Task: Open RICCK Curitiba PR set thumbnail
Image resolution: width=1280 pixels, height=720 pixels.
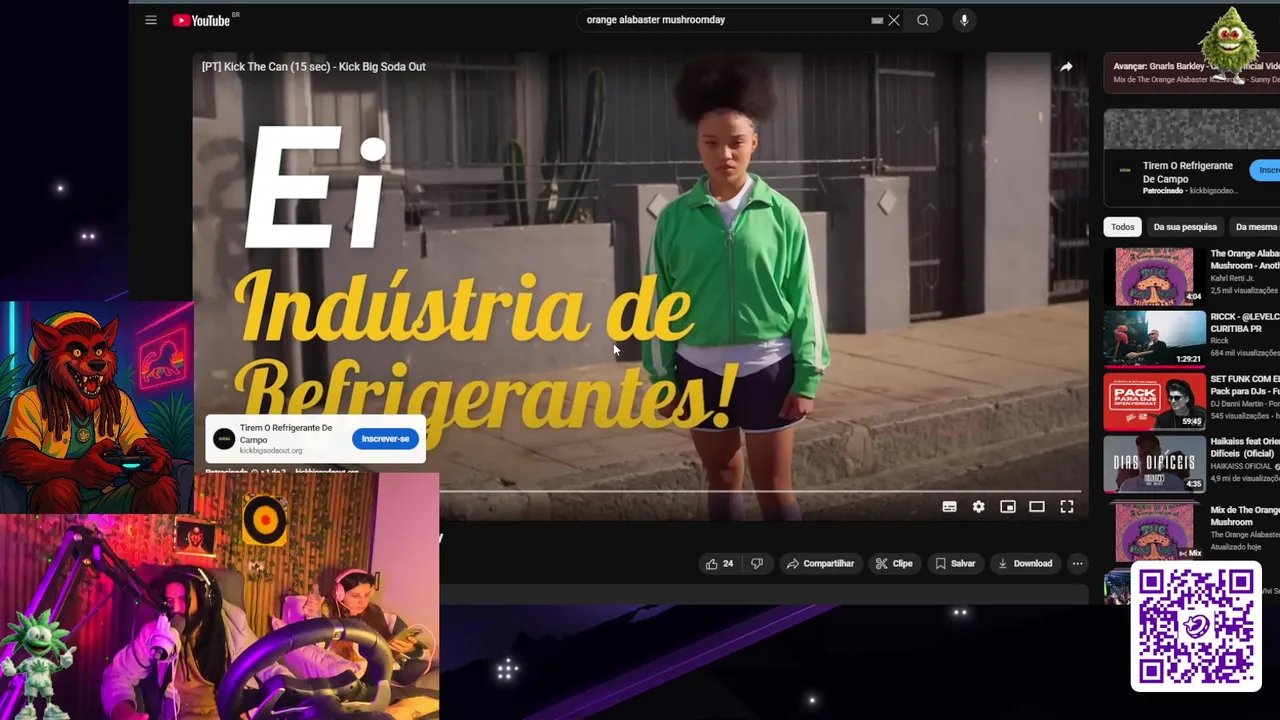Action: tap(1155, 339)
